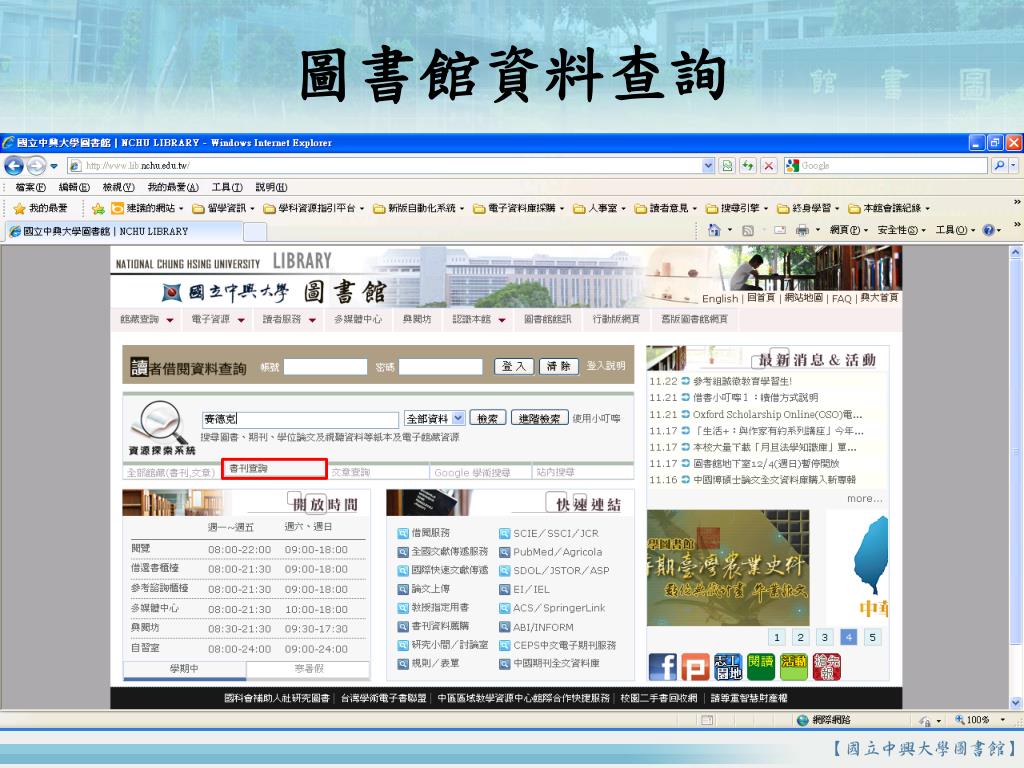Click the 檢索 search button
The width and height of the screenshot is (1024, 768).
click(x=488, y=419)
